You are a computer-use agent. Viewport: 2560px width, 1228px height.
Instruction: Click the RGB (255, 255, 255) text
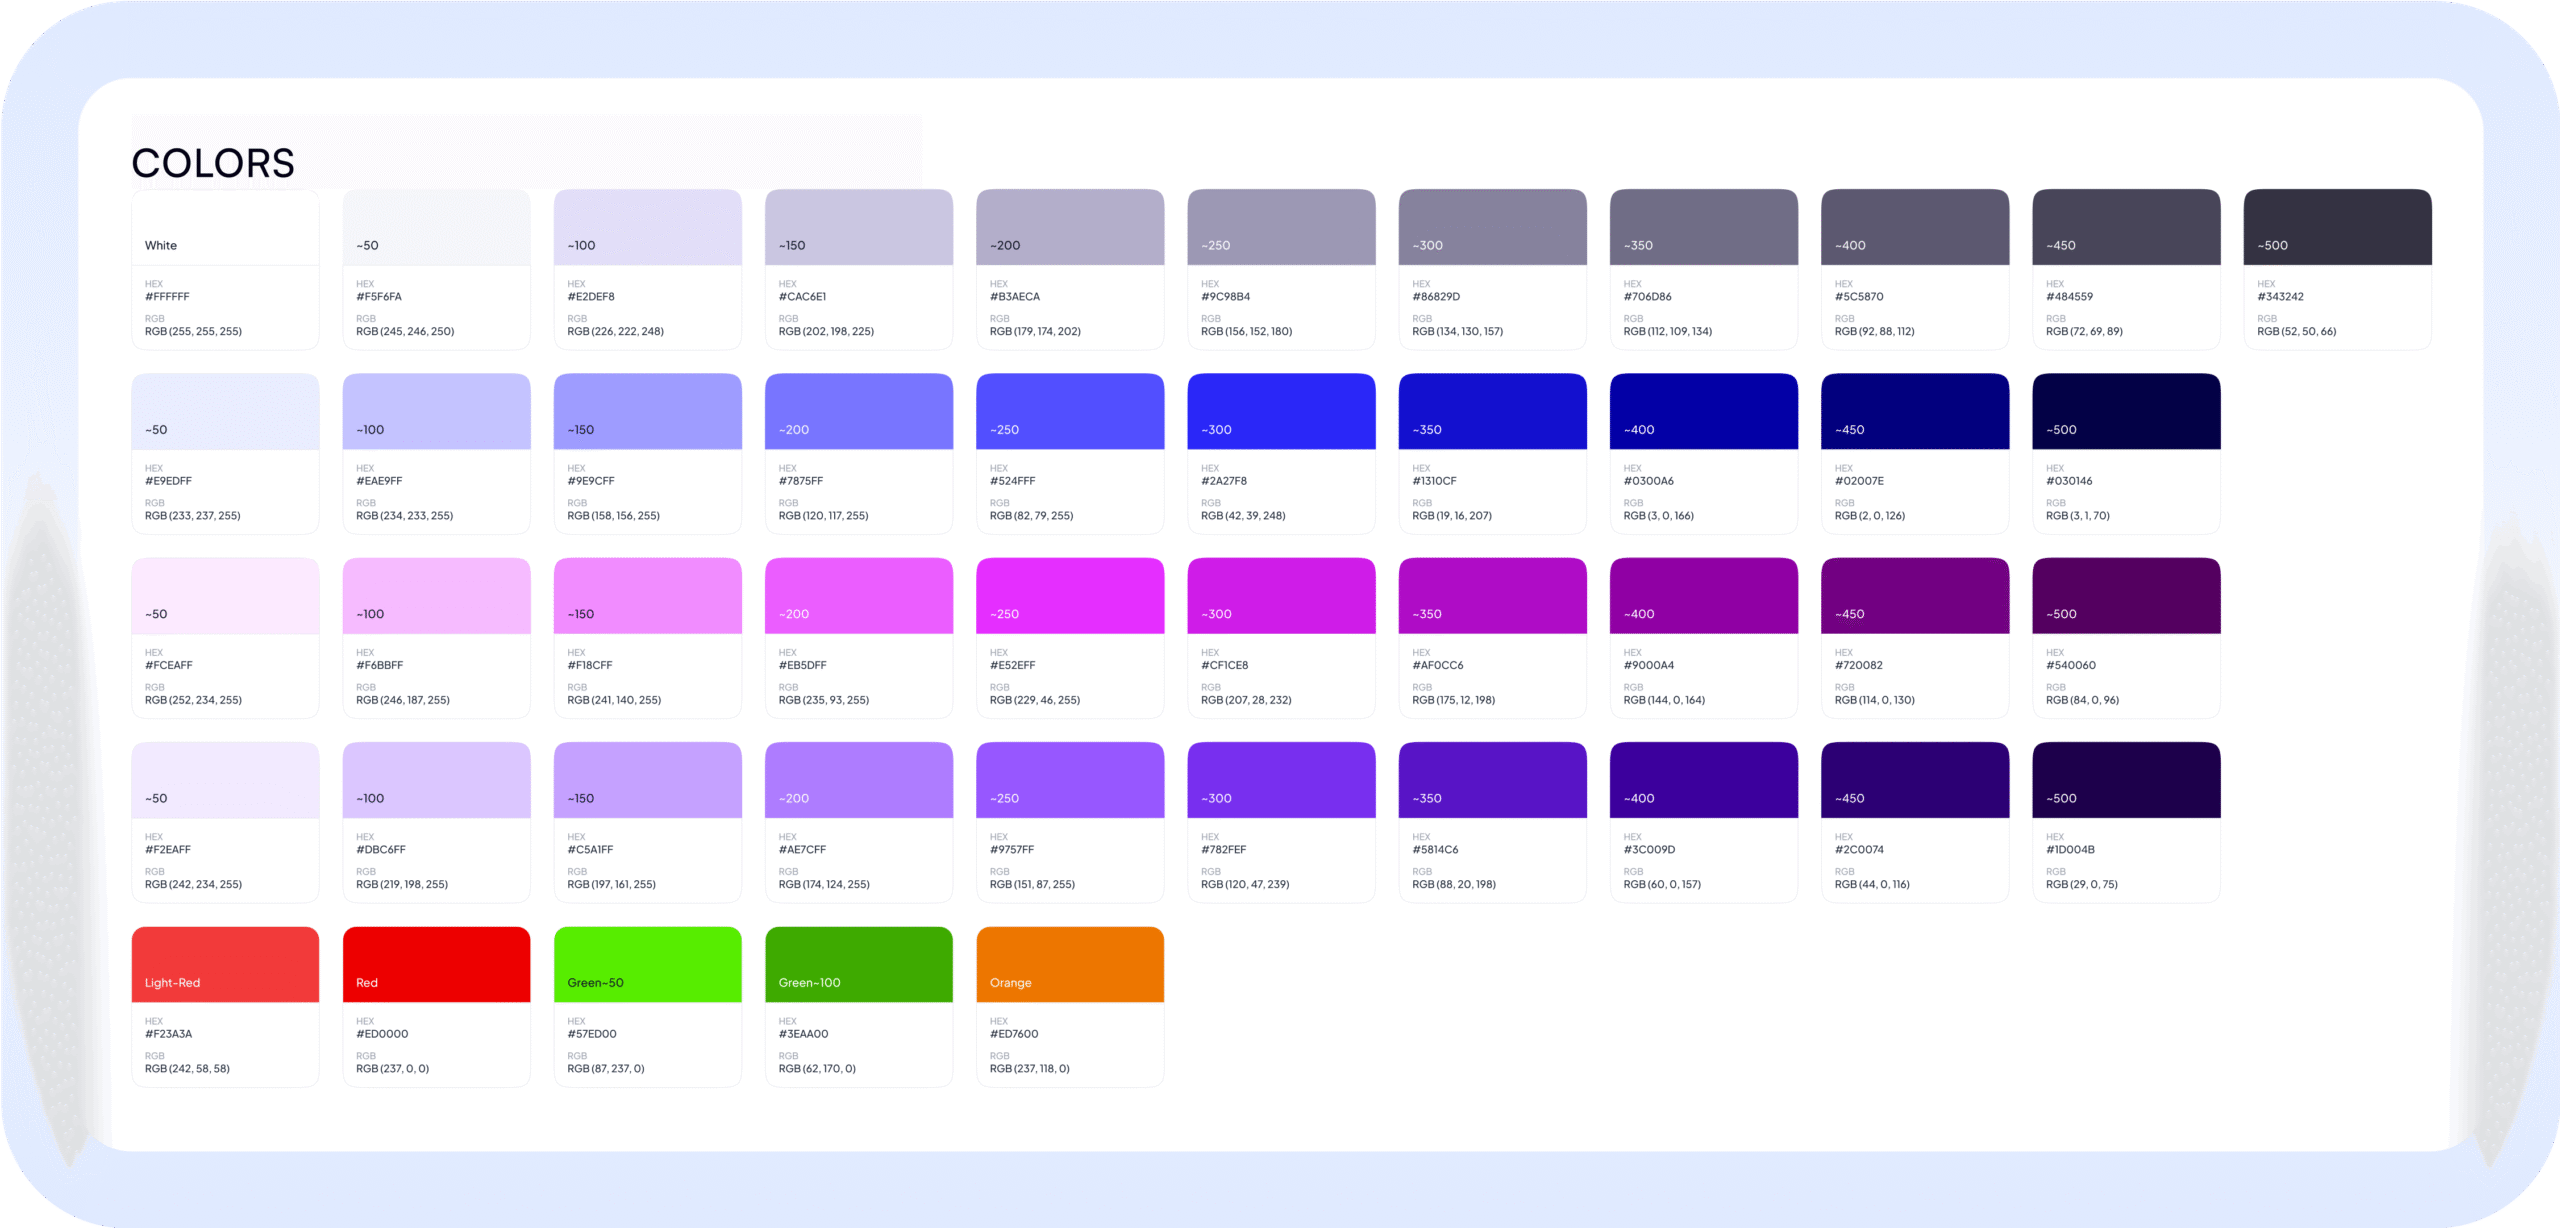coord(193,332)
